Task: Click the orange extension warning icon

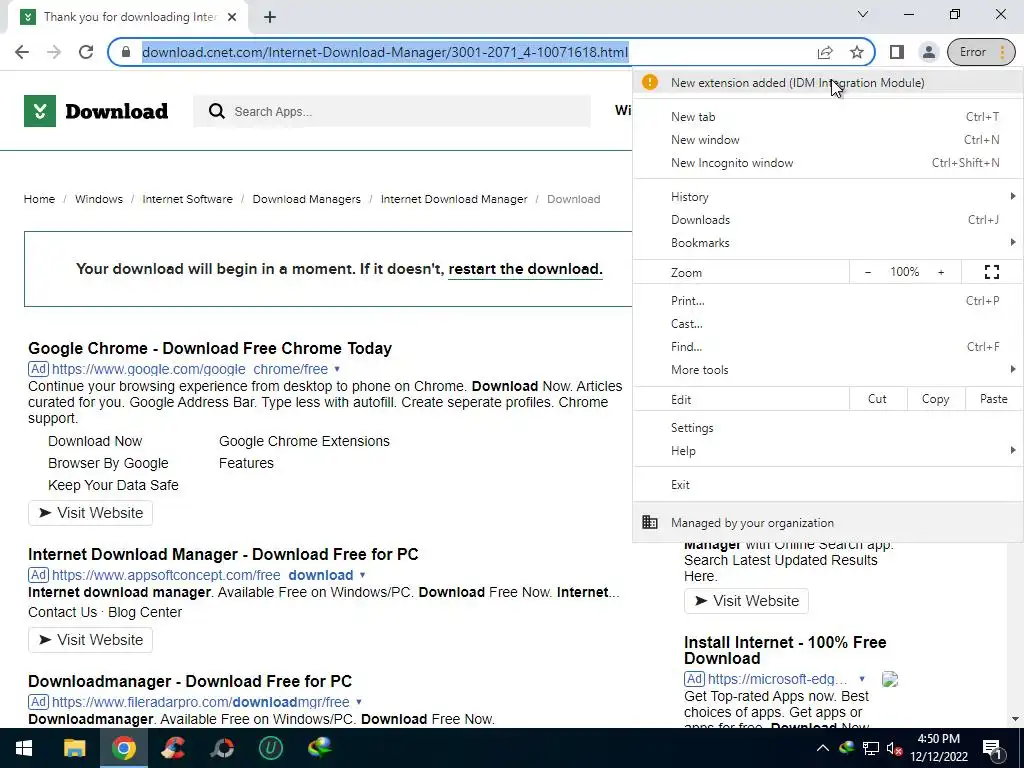Action: tap(650, 82)
